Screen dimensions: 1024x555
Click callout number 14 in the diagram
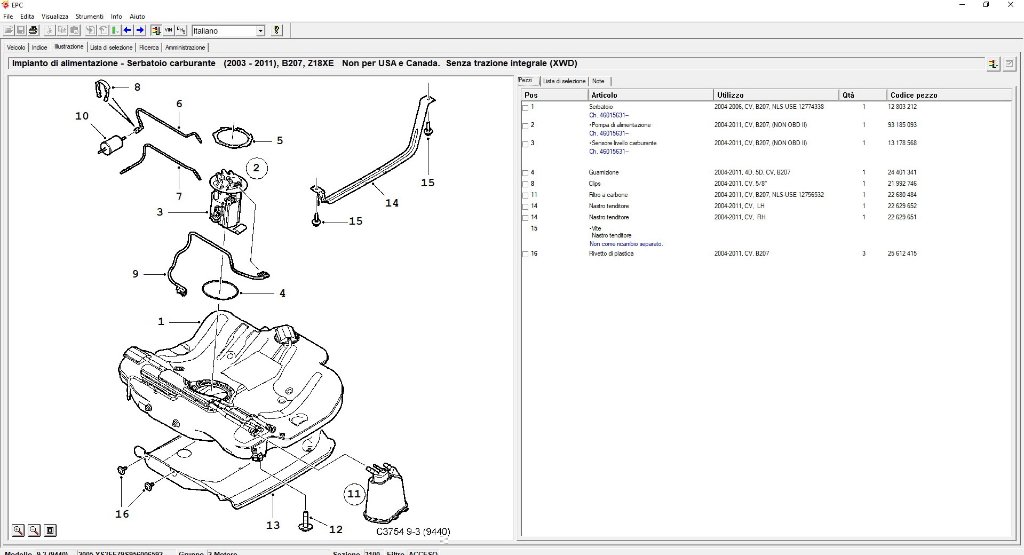(x=392, y=203)
